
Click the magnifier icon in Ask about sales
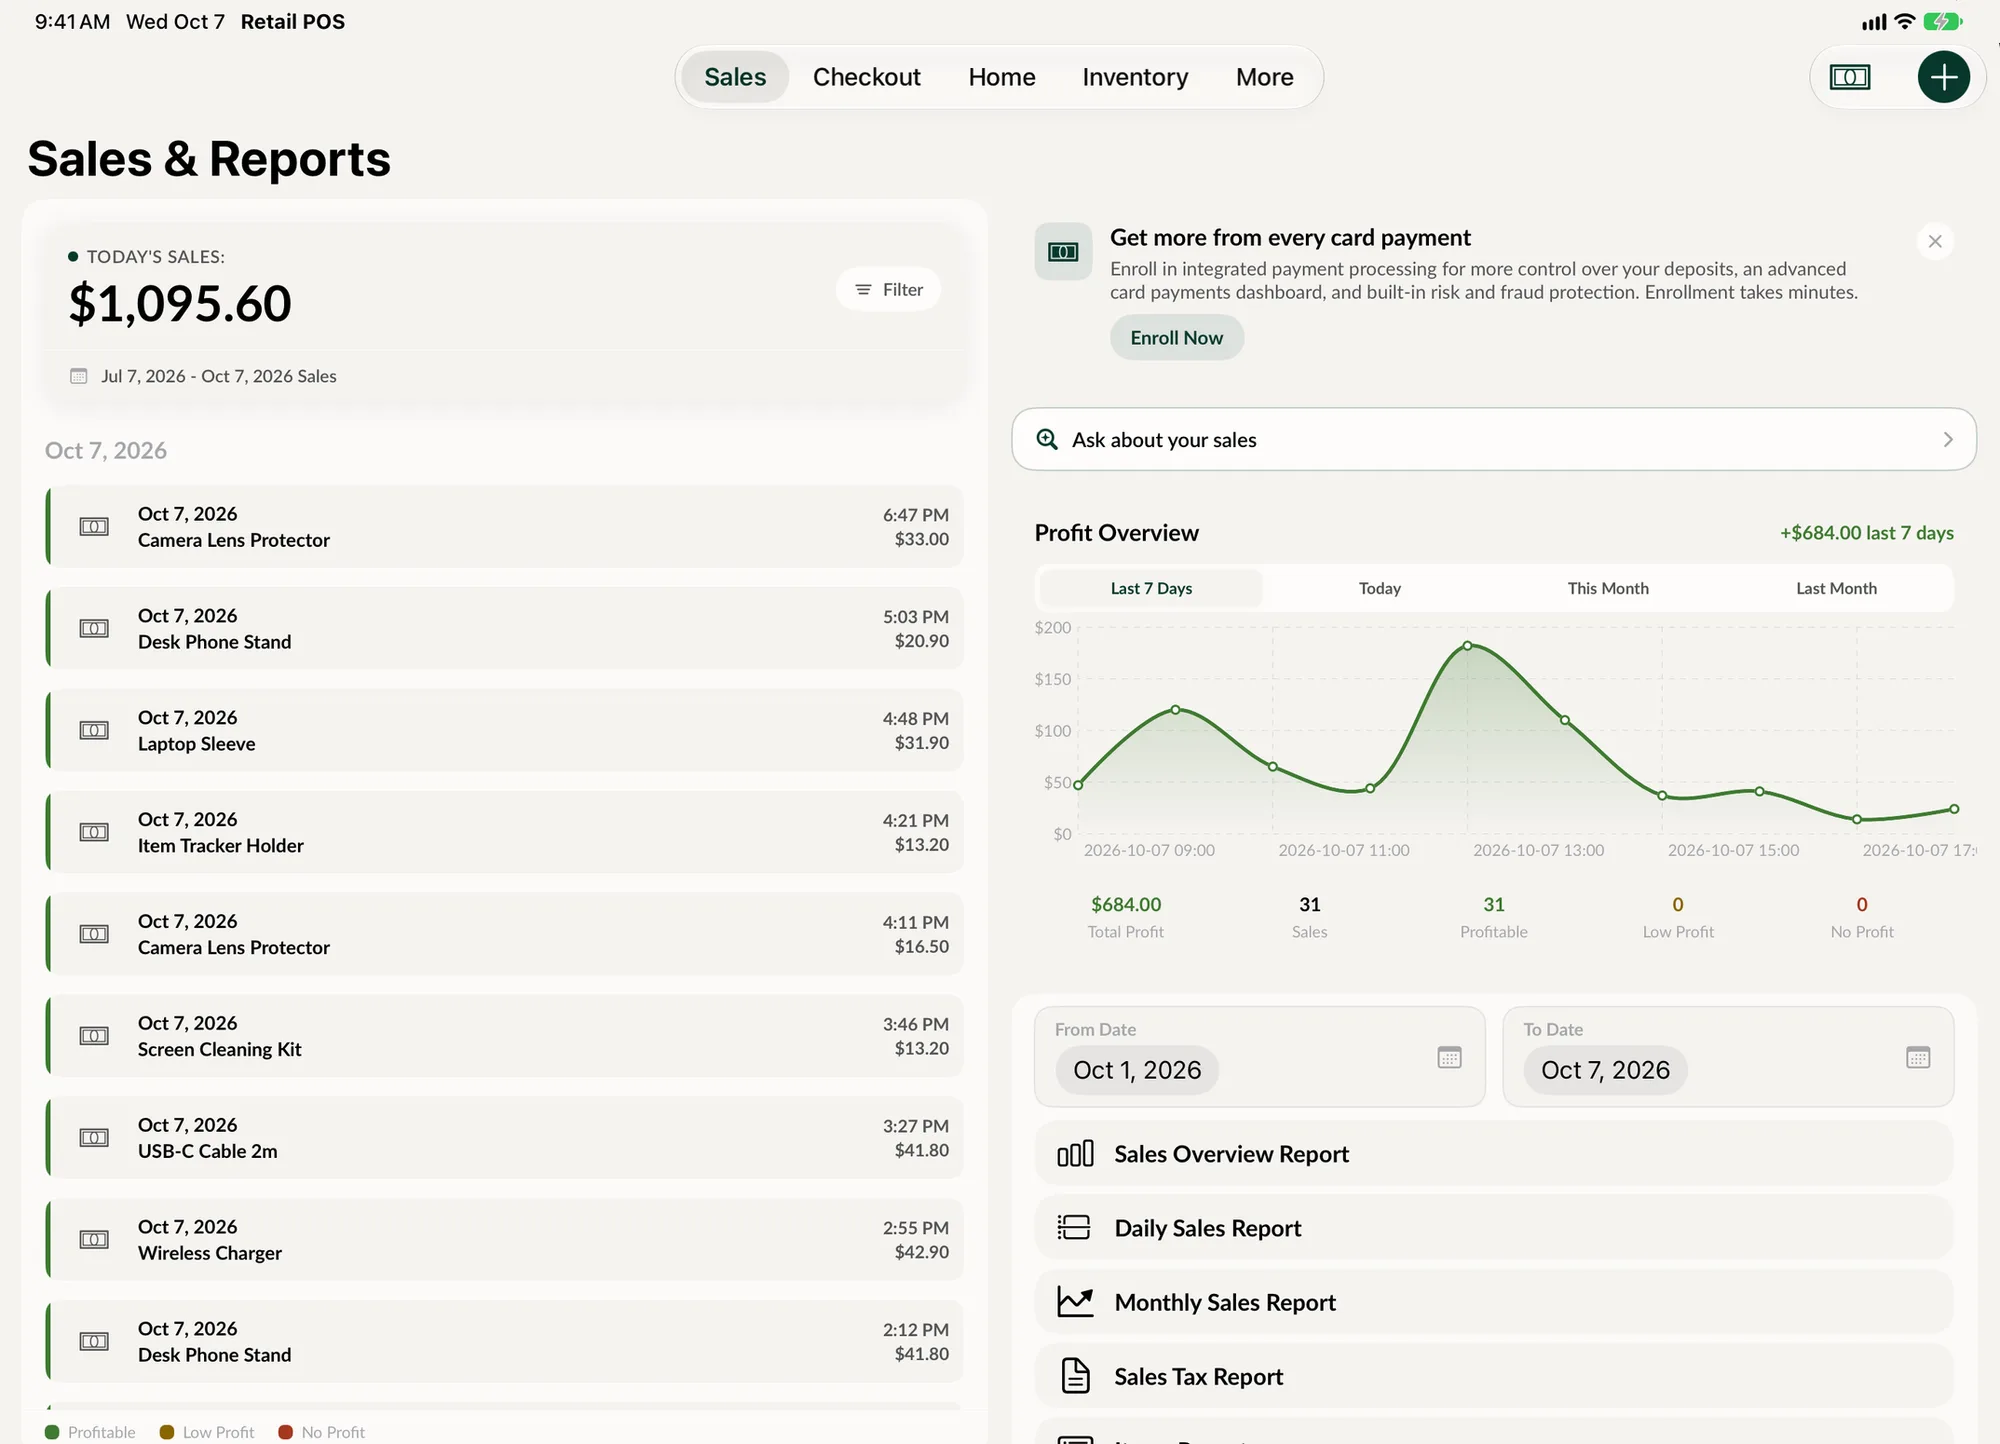(1047, 439)
